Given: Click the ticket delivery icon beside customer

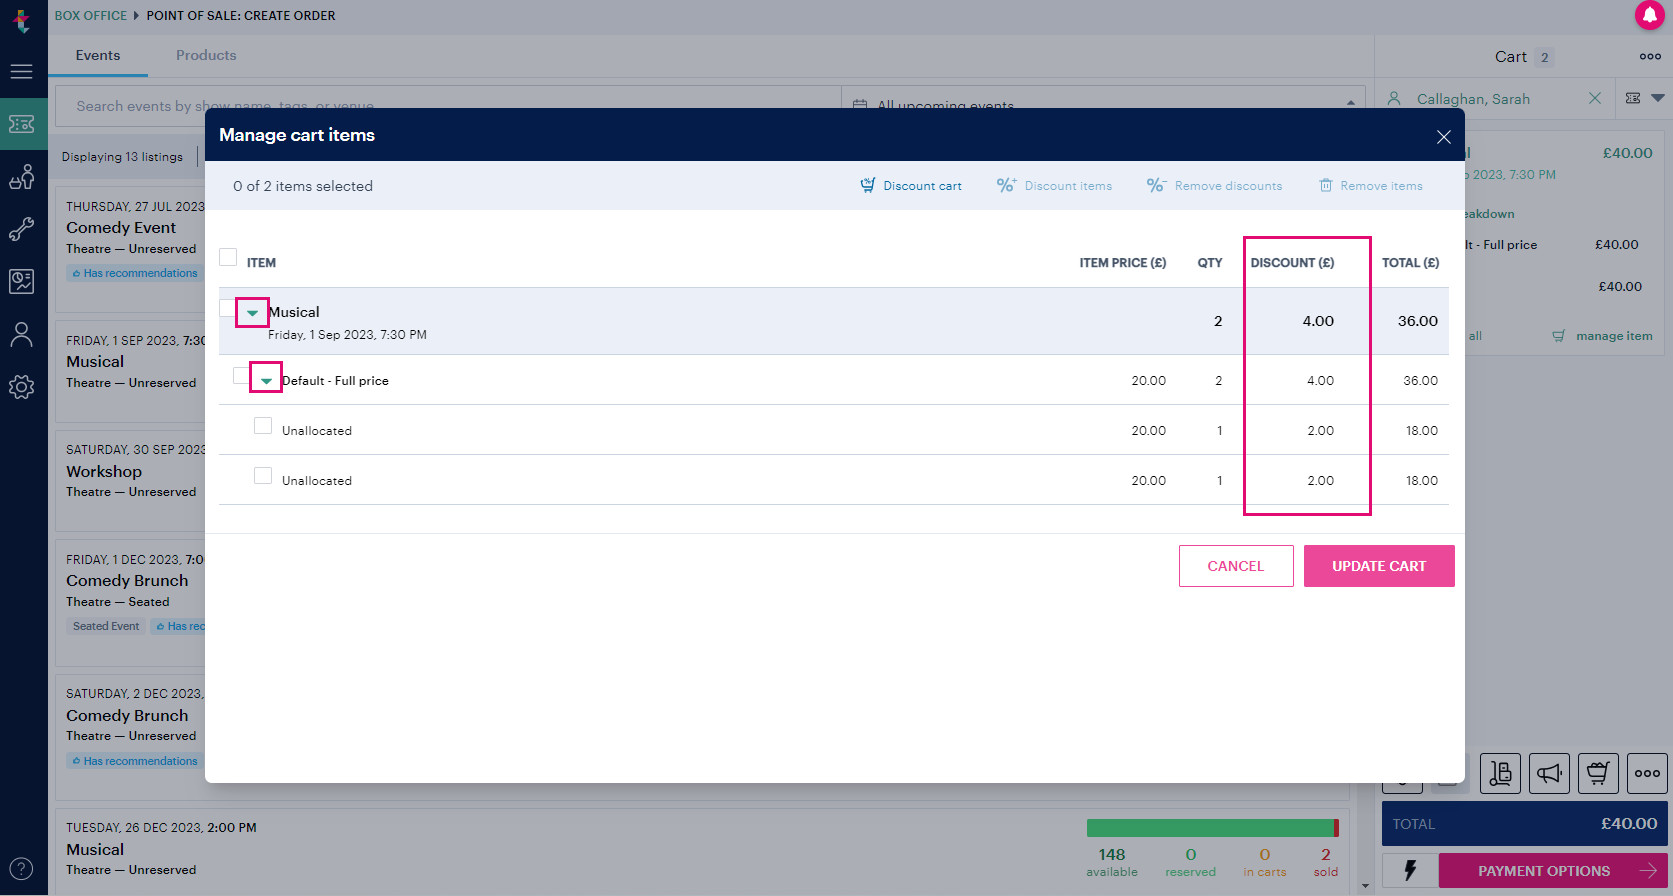Looking at the screenshot, I should click(x=1633, y=98).
